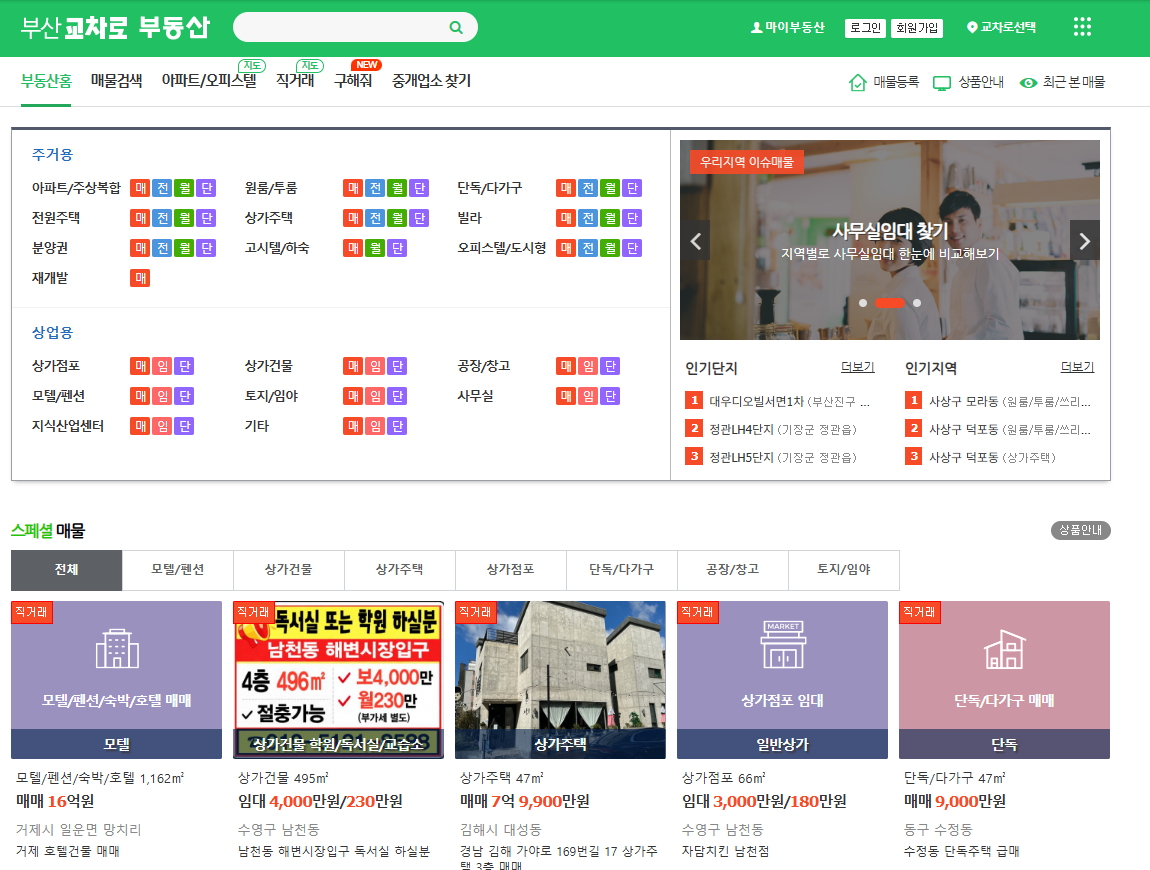Screen dimensions: 1150x870
Task: Select 단독/다가구 special listings tab
Action: point(622,570)
